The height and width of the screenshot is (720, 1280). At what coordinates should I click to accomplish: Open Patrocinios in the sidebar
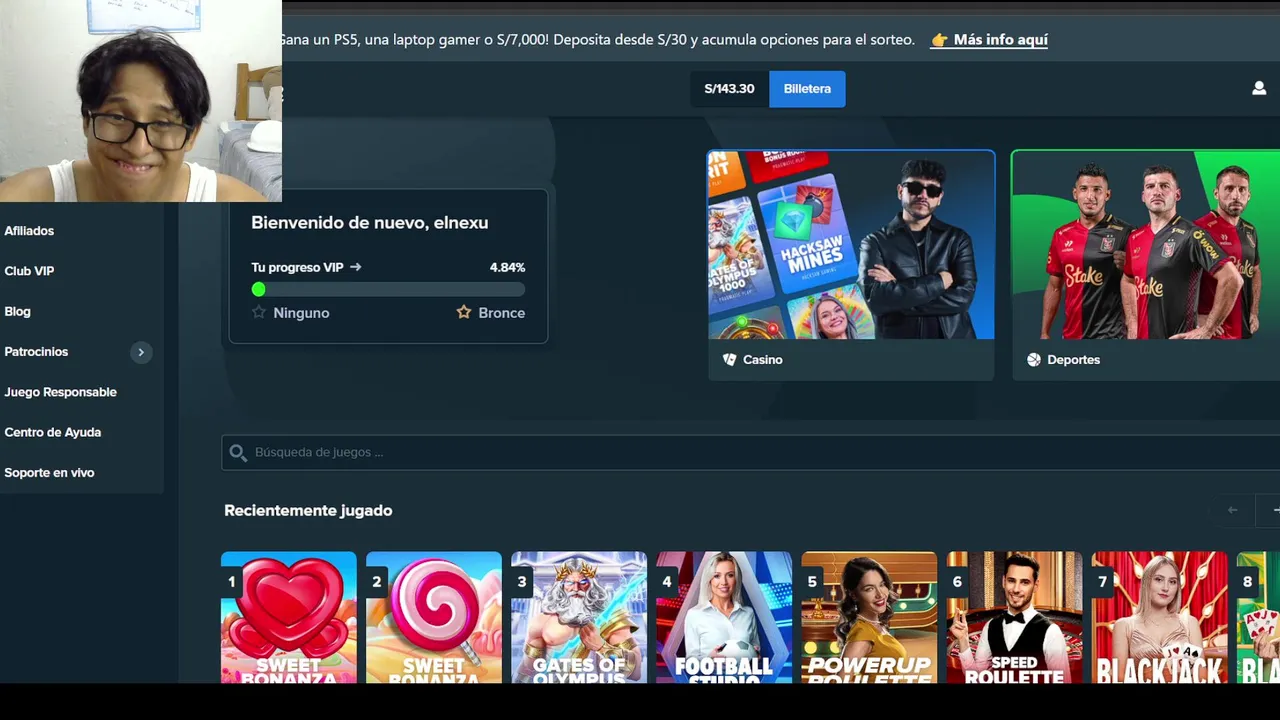coord(36,352)
